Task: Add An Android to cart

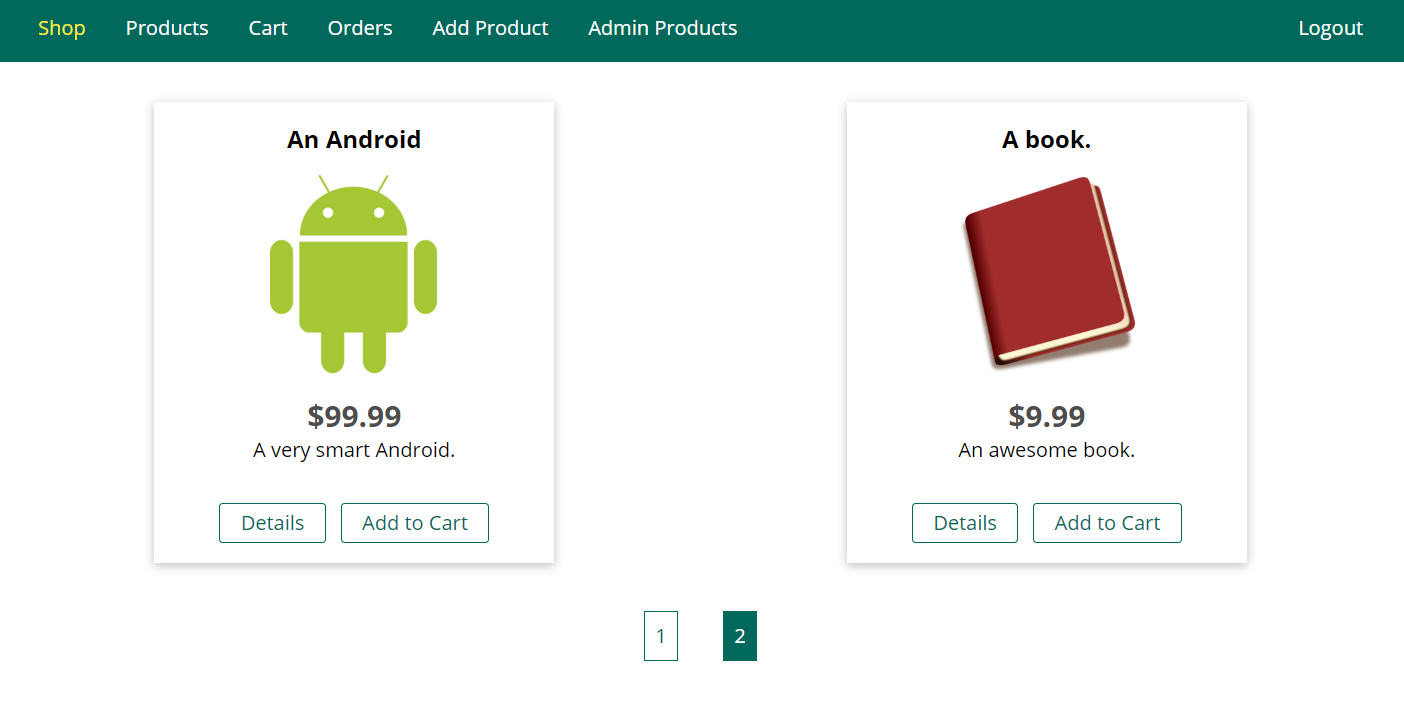Action: coord(414,523)
